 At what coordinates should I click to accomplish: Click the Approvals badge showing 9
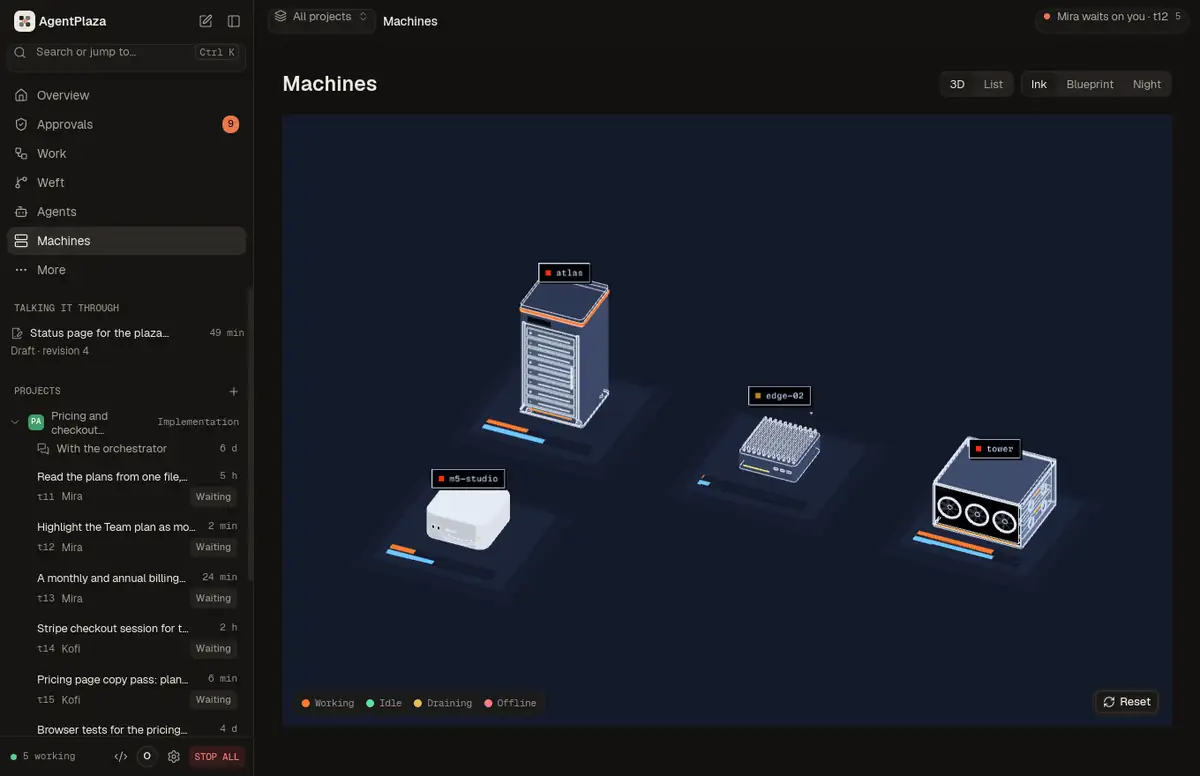click(x=230, y=124)
